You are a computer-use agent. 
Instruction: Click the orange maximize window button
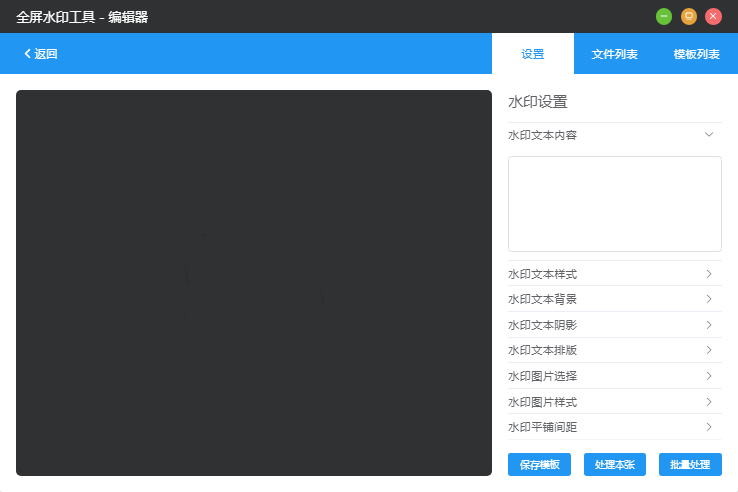689,16
